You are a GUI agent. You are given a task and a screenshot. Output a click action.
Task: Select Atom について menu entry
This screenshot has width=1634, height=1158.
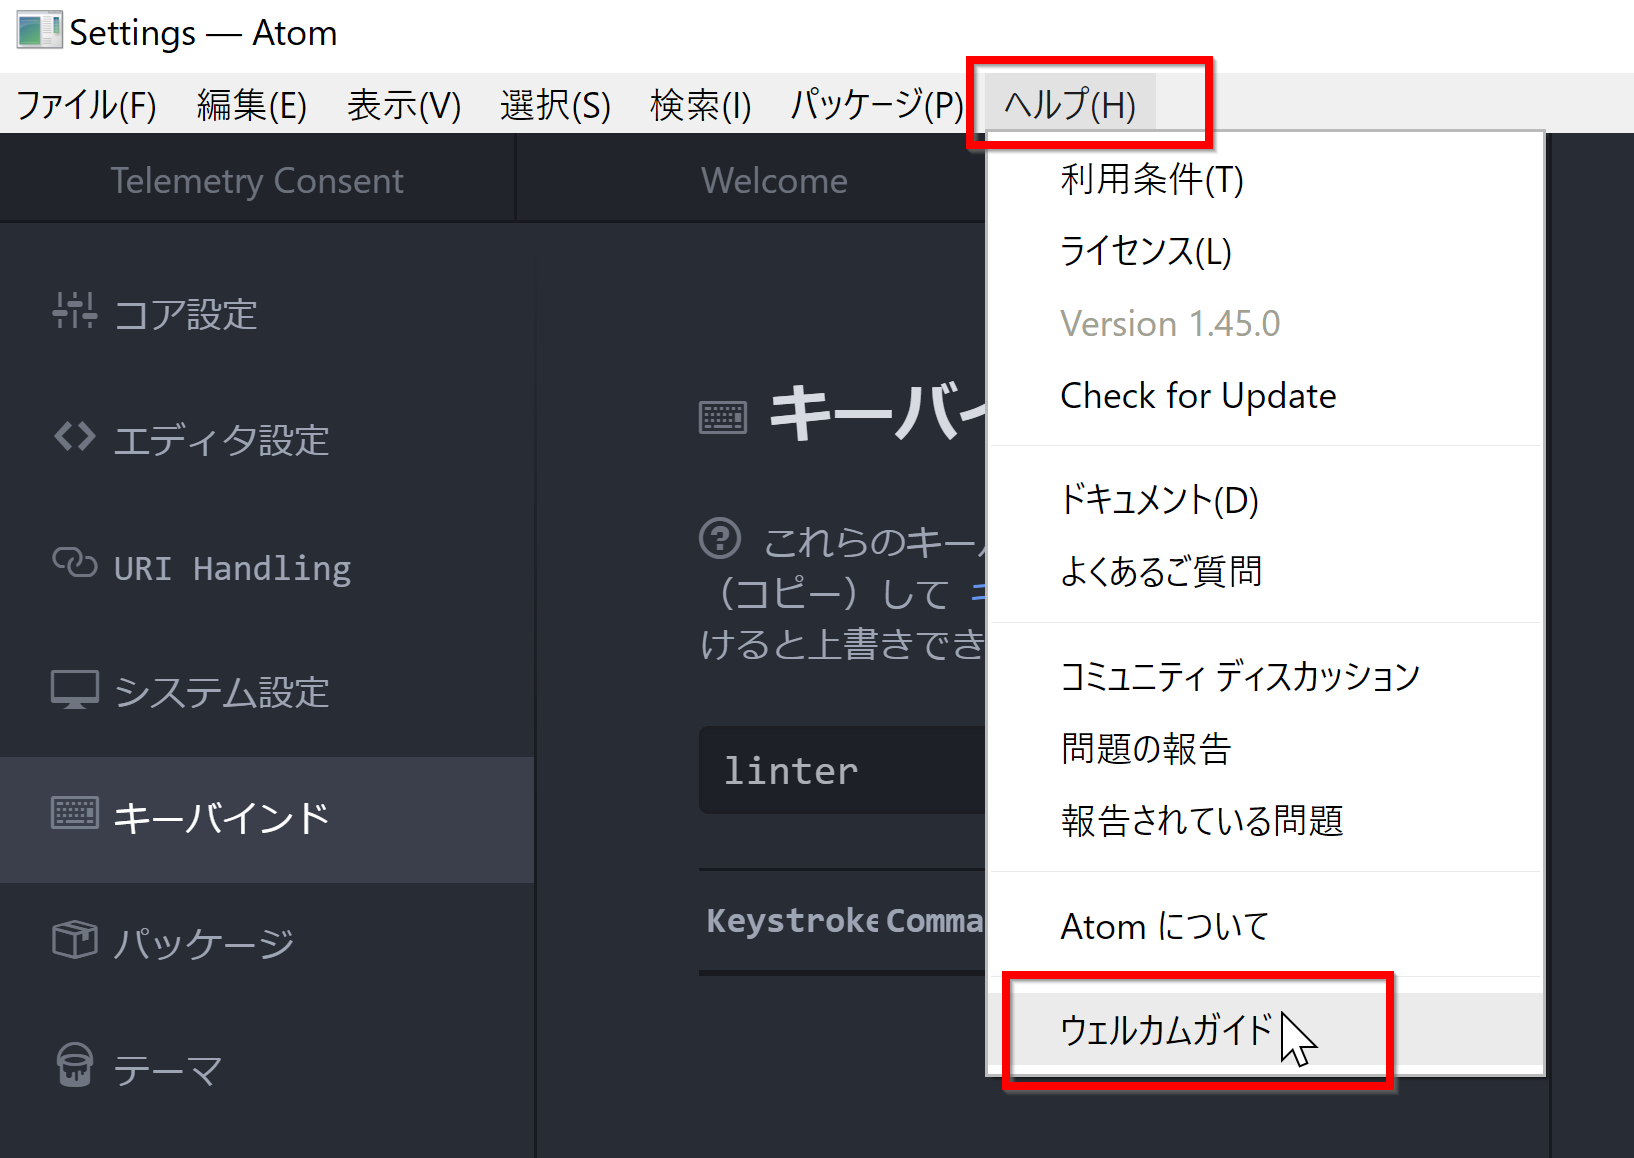pos(1265,926)
